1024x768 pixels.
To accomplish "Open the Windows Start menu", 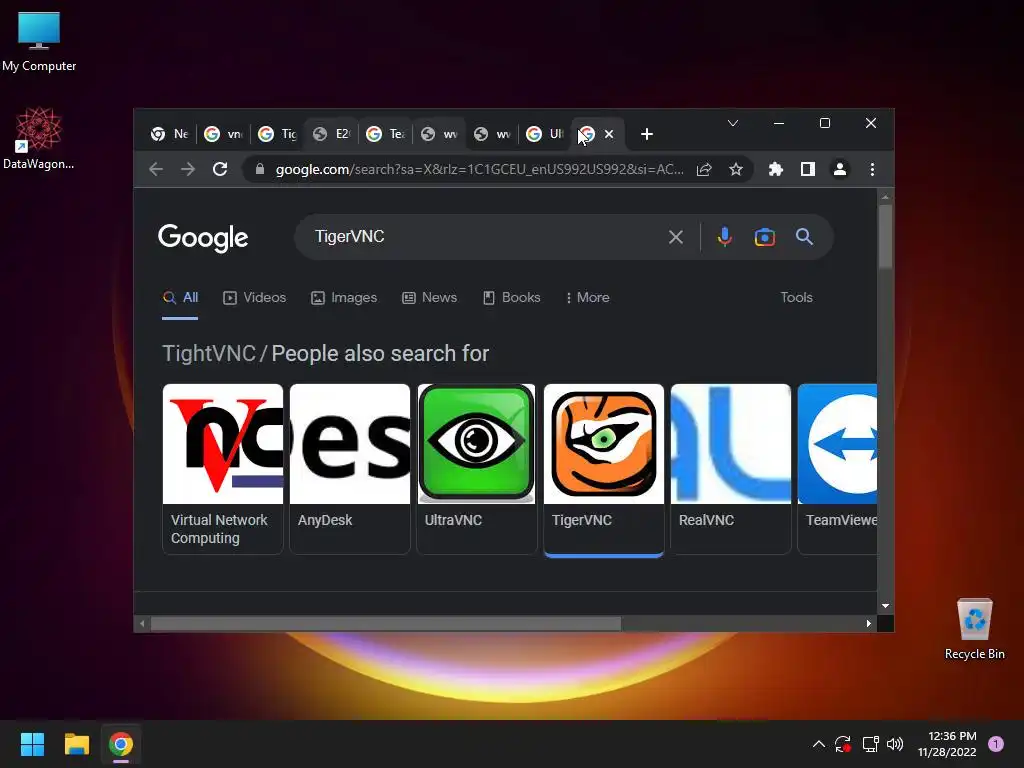I will (32, 744).
